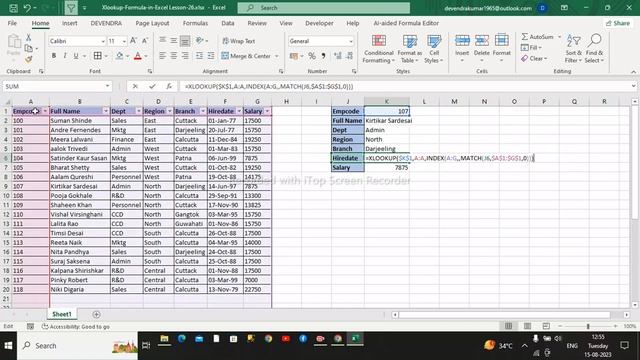Open the Full Name column filter dropdown
Screen dimensions: 640x360
point(106,111)
